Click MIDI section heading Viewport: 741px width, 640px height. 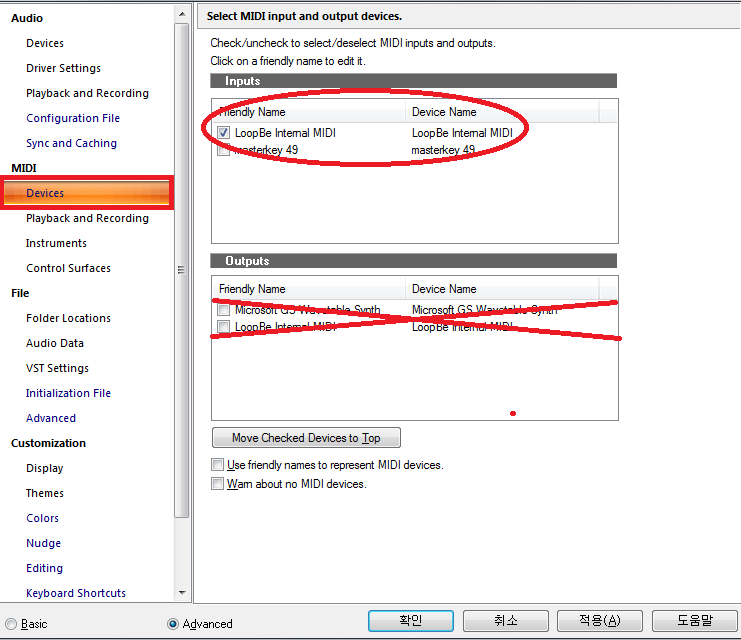point(24,168)
